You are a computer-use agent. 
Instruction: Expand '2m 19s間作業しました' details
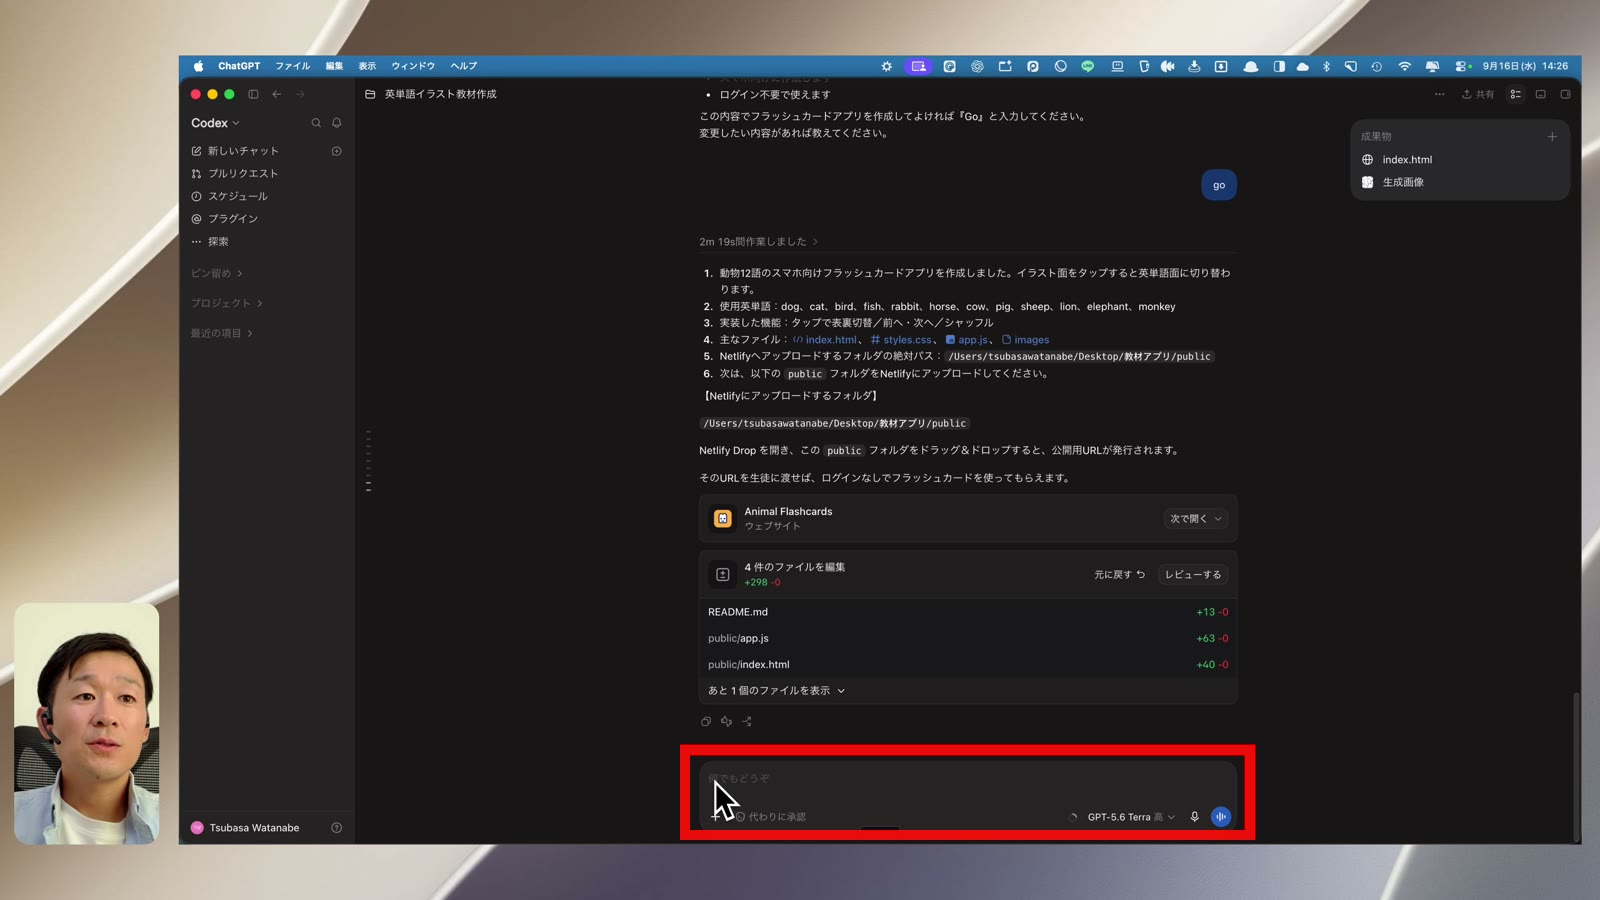759,241
